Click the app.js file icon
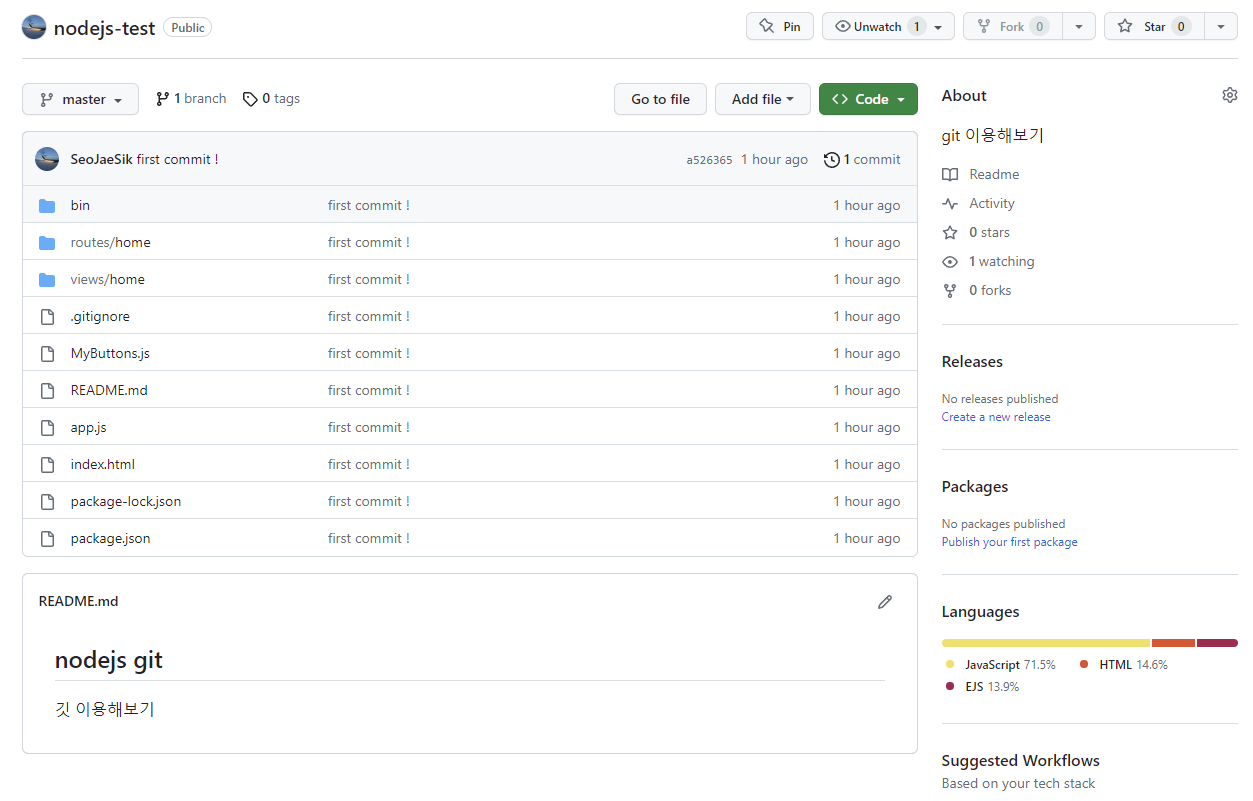1253x801 pixels. [47, 427]
